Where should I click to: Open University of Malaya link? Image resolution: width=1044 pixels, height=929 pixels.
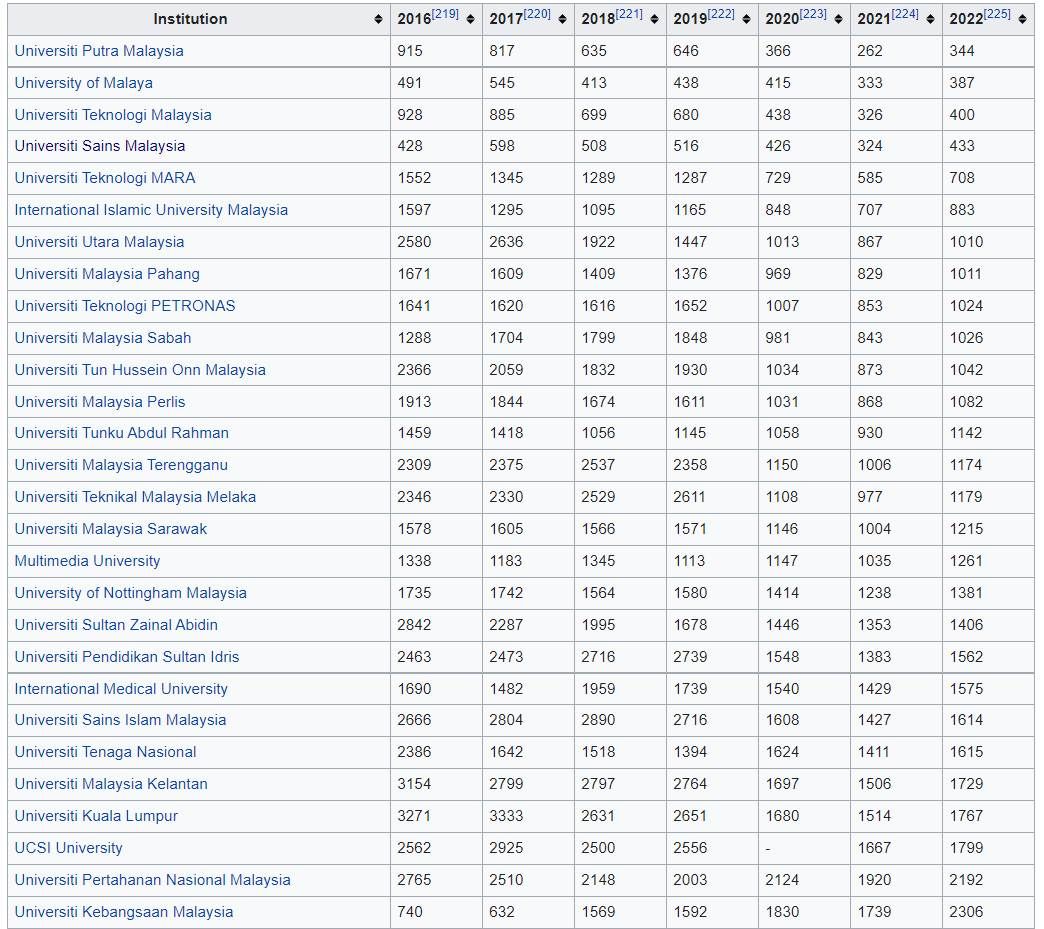coord(83,83)
